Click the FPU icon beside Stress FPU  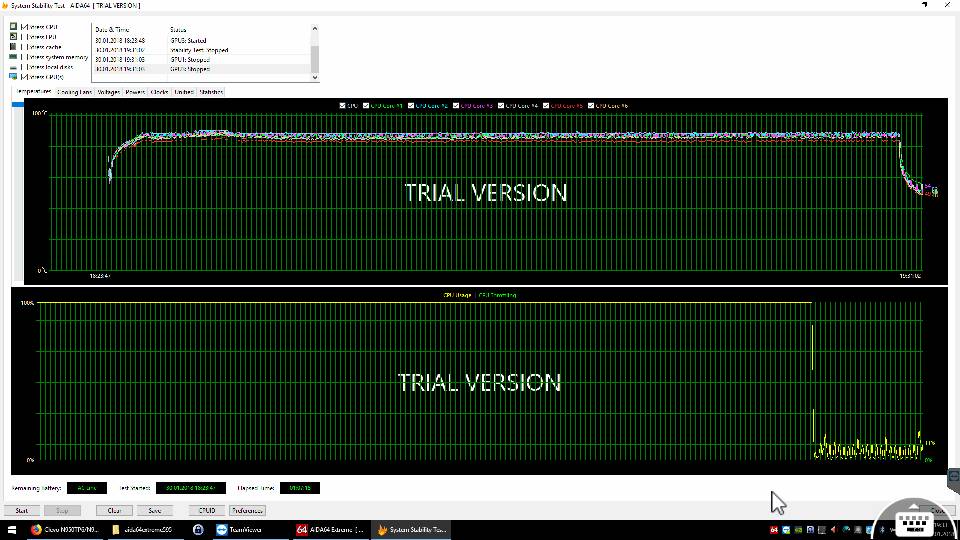click(x=13, y=37)
